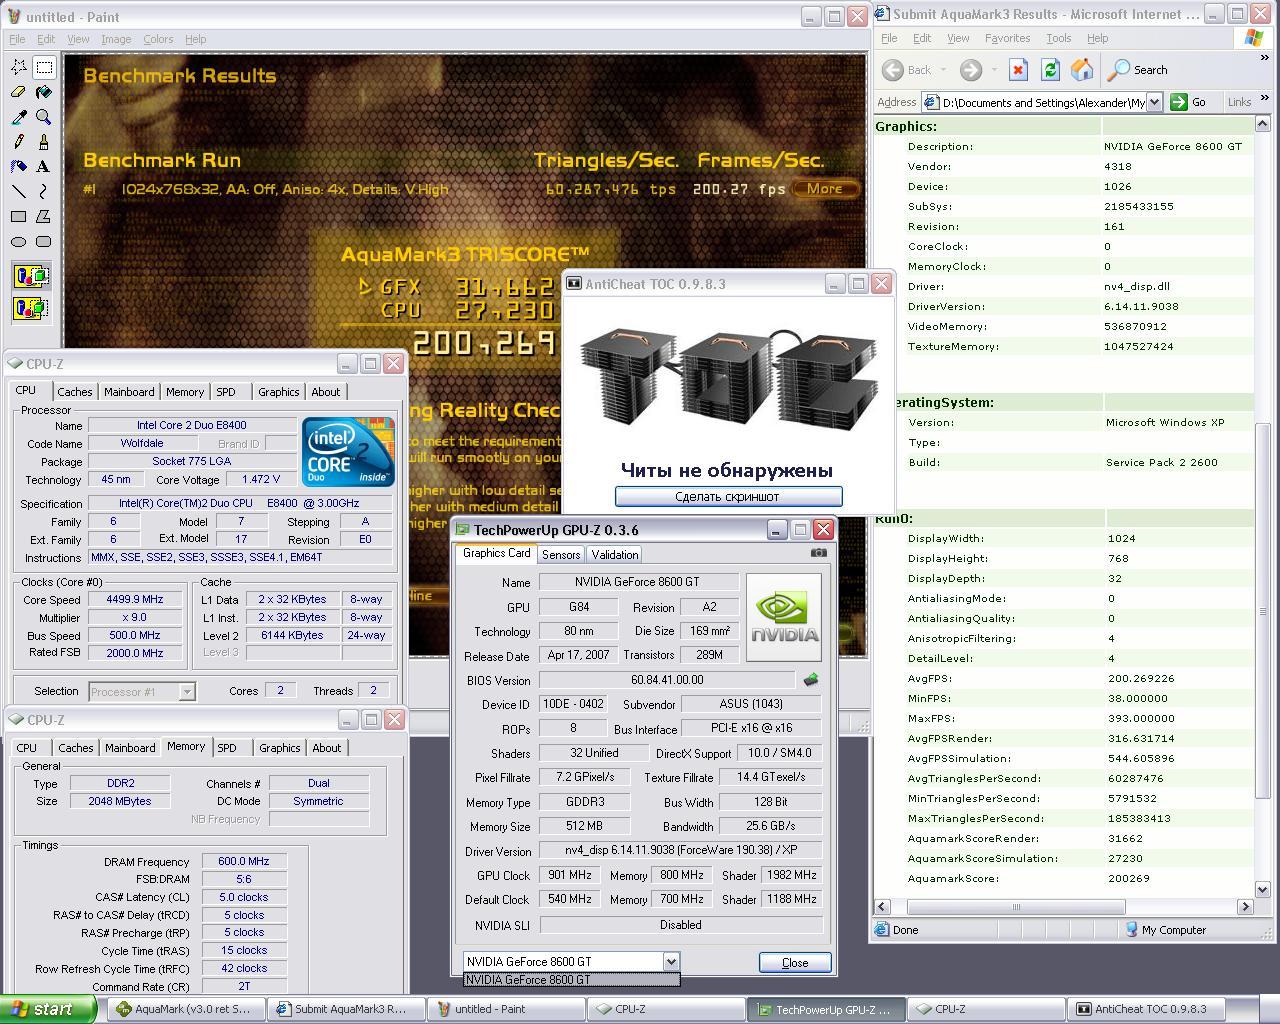Click 'Читы не обнаружены' text in AntiCheat
This screenshot has width=1280, height=1024.
(727, 470)
